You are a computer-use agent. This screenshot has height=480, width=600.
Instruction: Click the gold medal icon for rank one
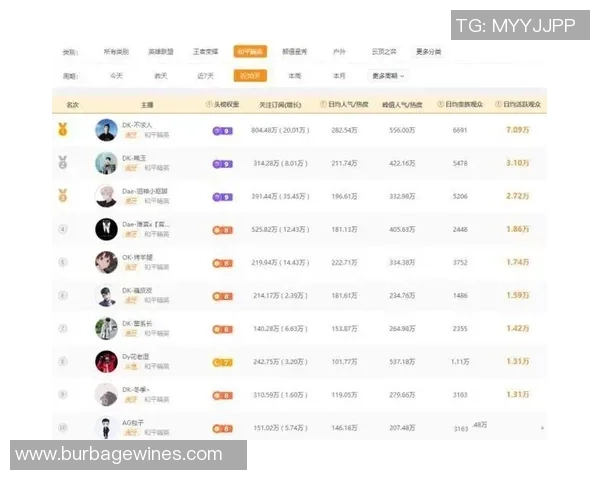(x=62, y=129)
